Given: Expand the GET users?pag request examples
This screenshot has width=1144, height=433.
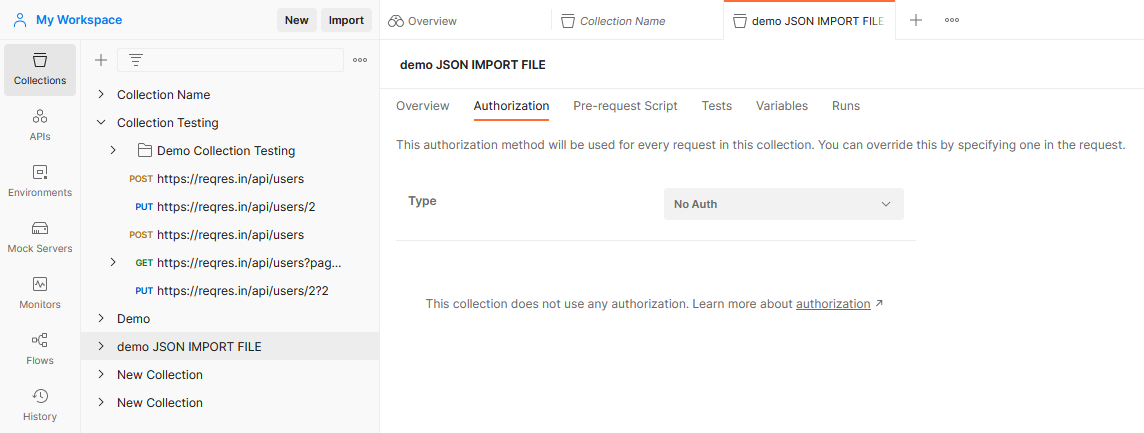Looking at the screenshot, I should tap(113, 262).
